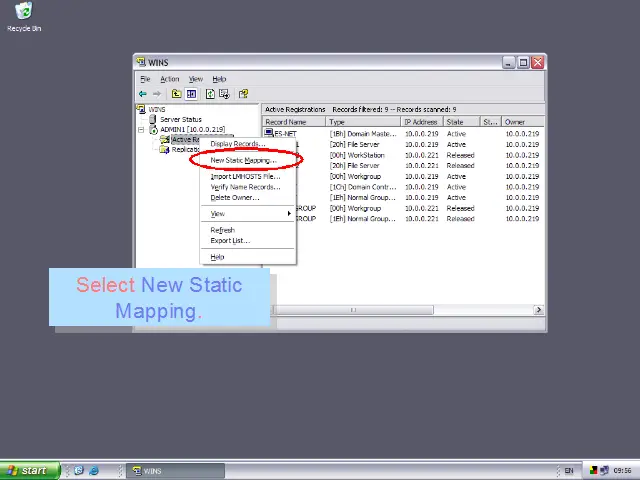640x480 pixels.
Task: Open Internet Explorer from quick launch
Action: (x=94, y=471)
